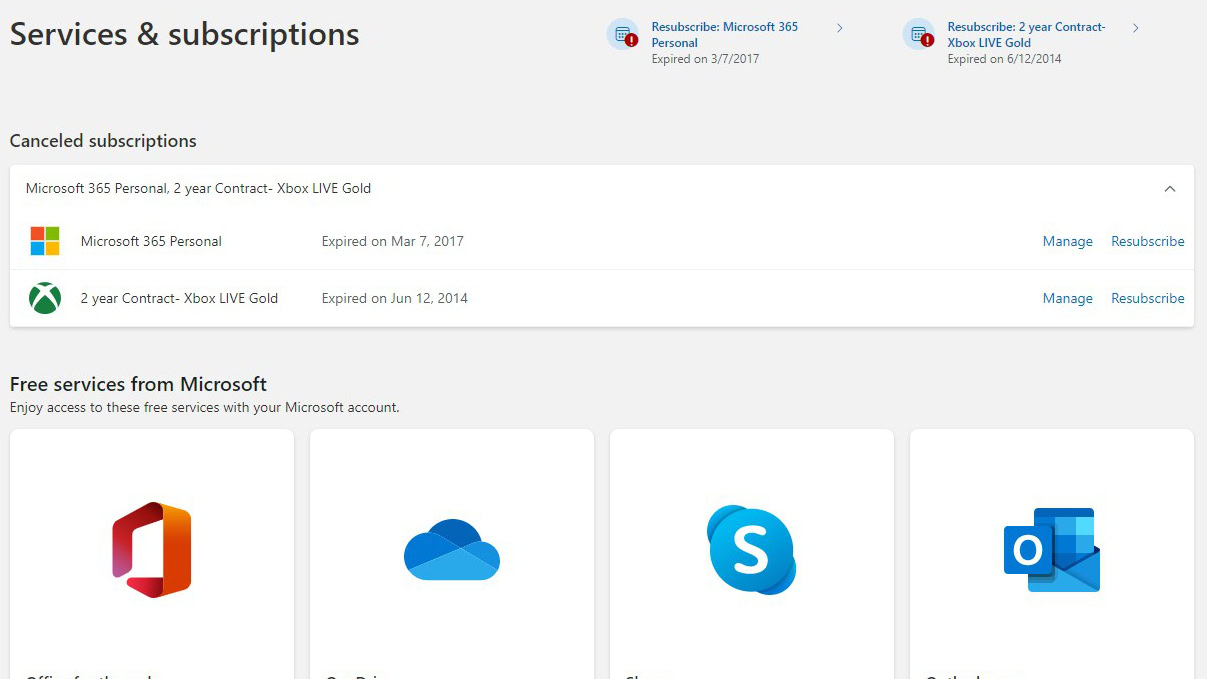Open chevron next to Resubscribe Xbox LIVE Gold
This screenshot has width=1207, height=679.
pos(1135,28)
